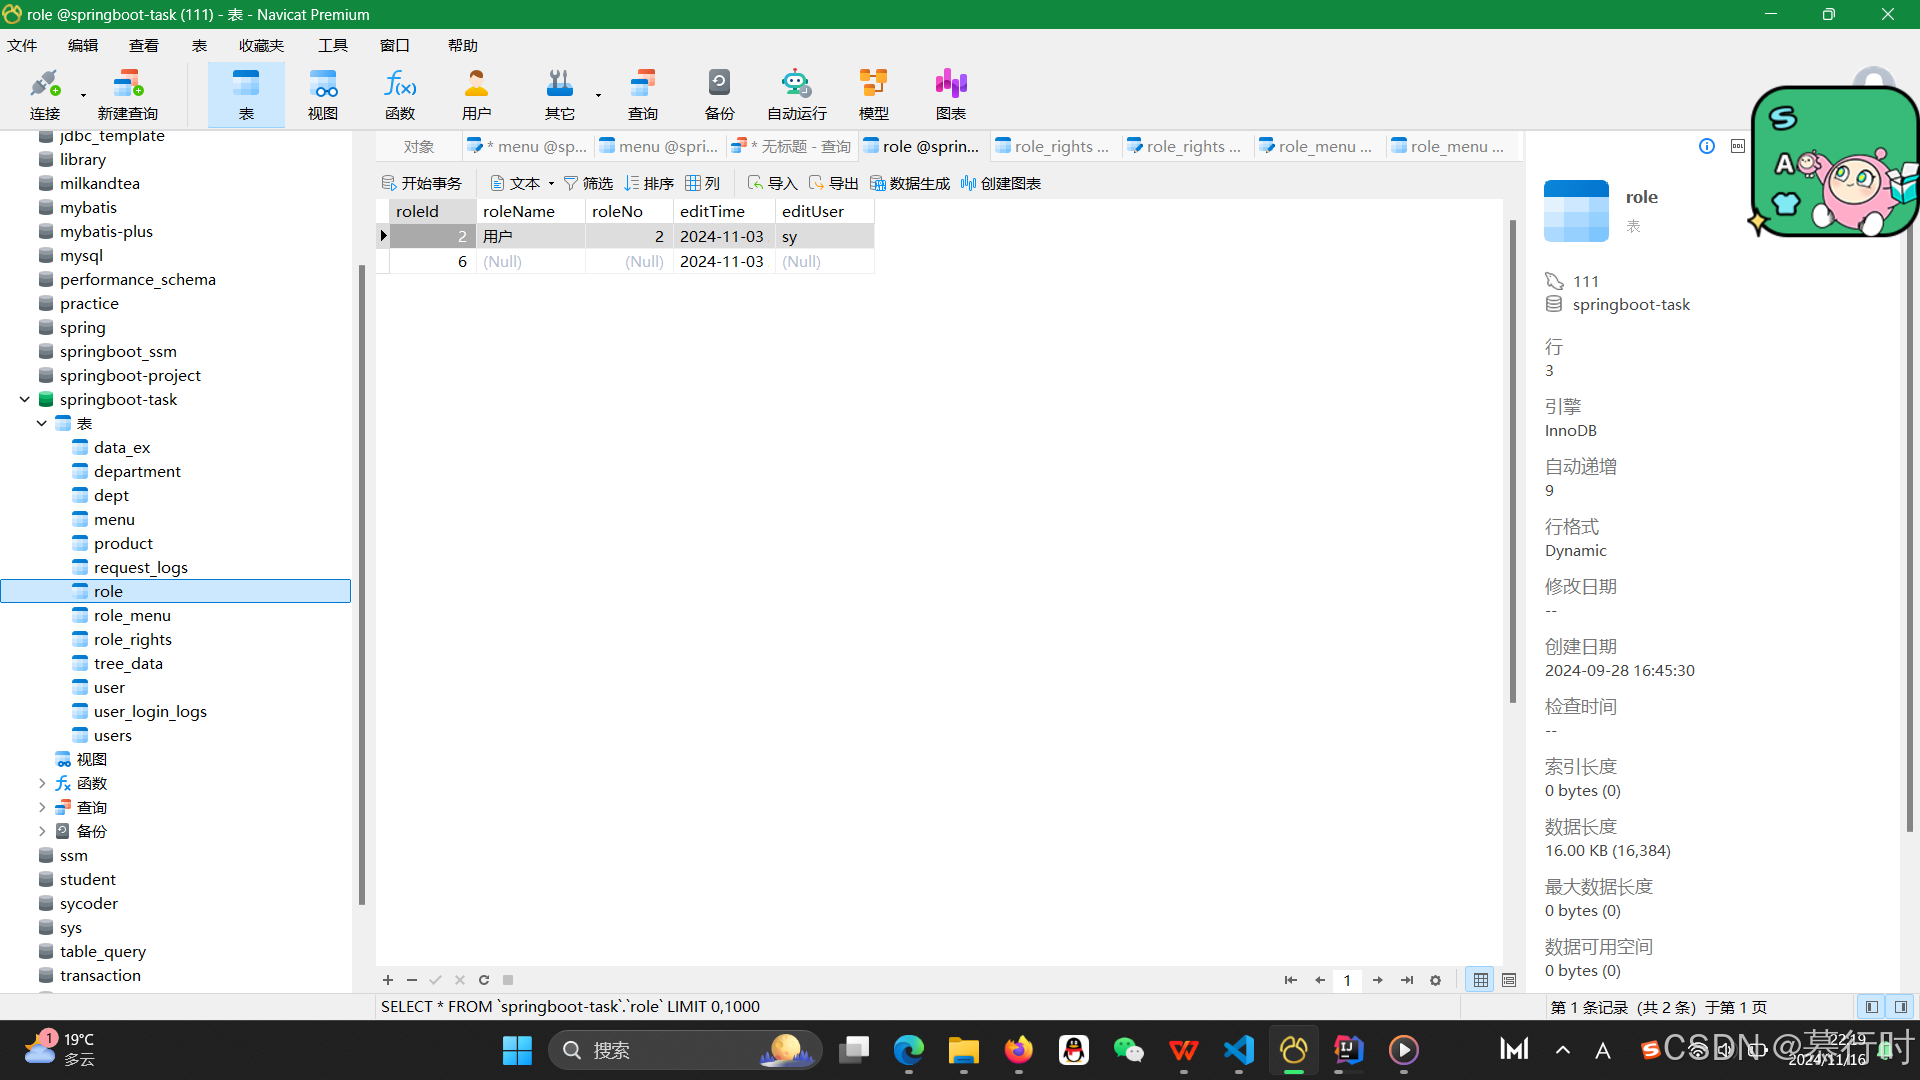The image size is (1920, 1080).
Task: Click the 开始事务 button
Action: pos(422,183)
